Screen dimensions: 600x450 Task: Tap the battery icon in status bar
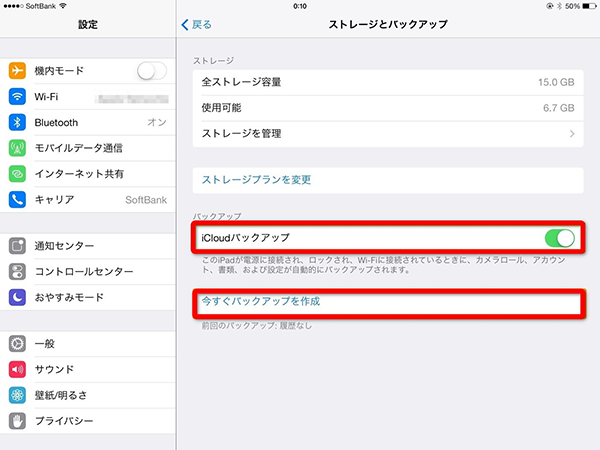click(x=589, y=6)
